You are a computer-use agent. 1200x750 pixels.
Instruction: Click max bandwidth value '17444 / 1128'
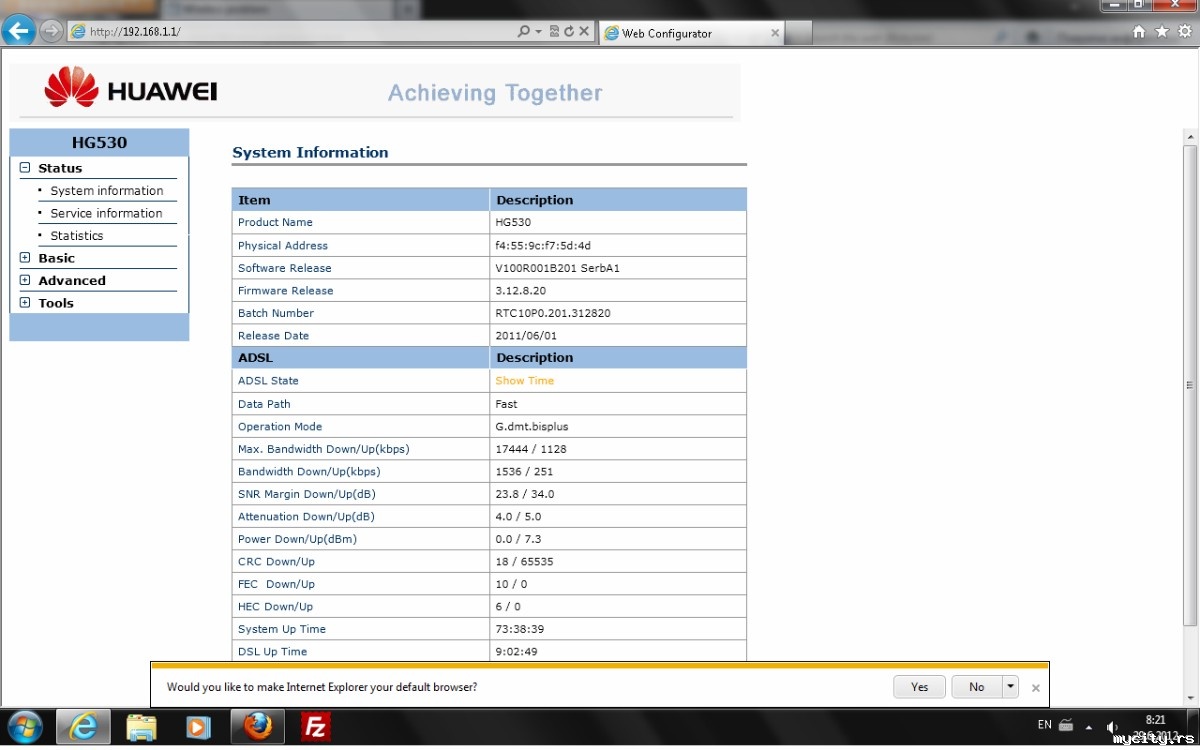[x=530, y=449]
